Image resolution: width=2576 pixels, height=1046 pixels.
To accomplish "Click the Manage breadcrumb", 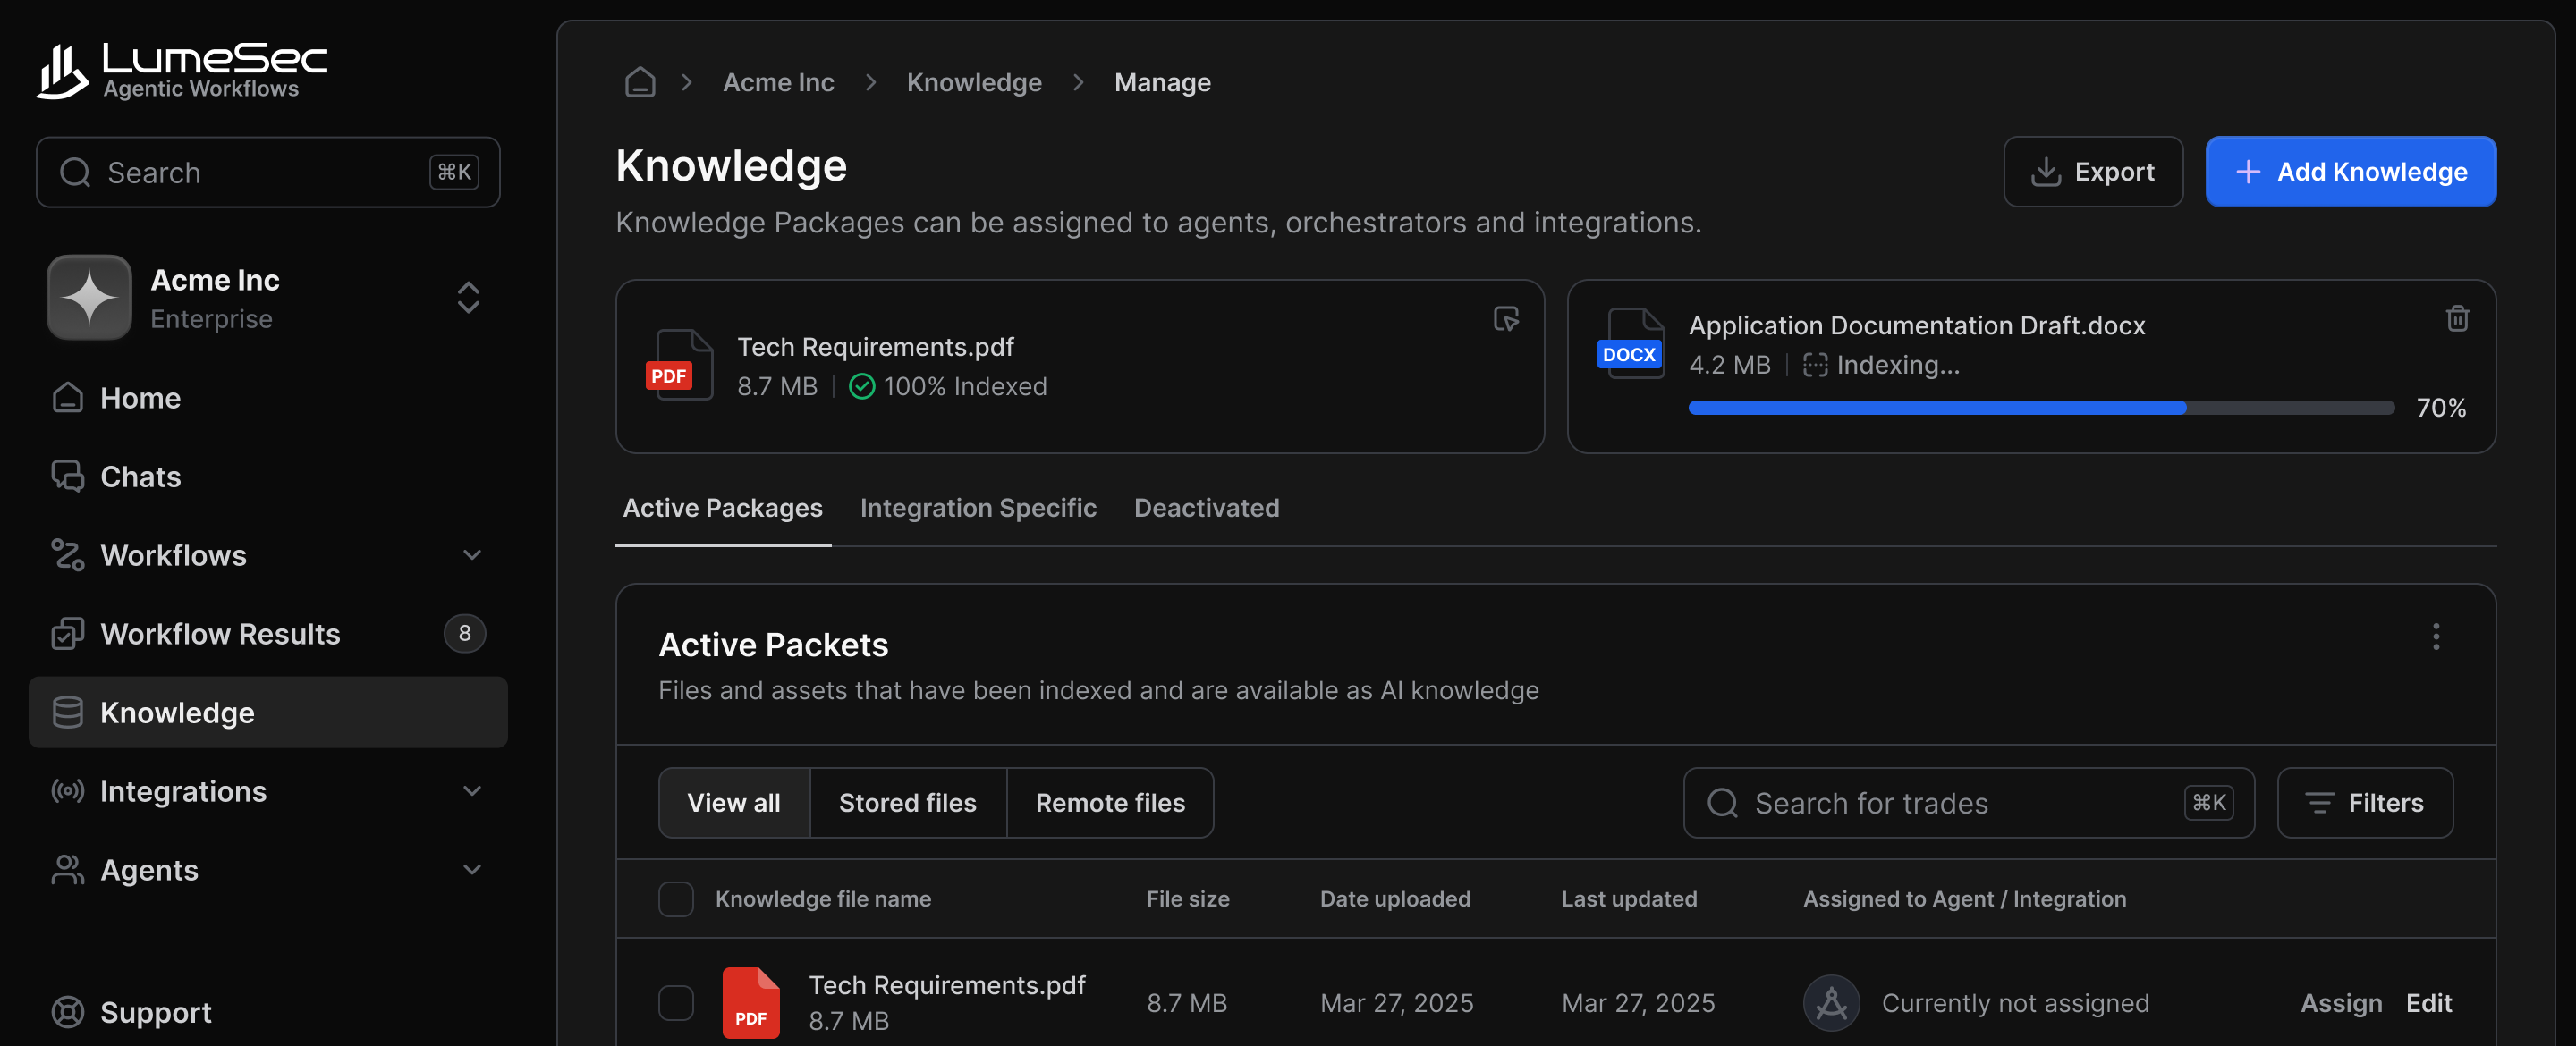I will click(1162, 82).
